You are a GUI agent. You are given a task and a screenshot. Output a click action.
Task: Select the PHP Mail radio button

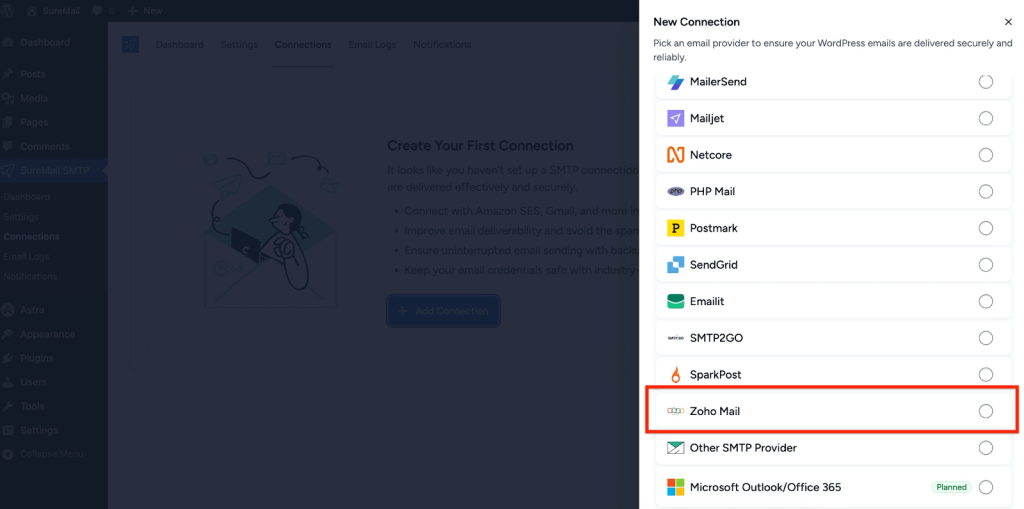point(985,191)
